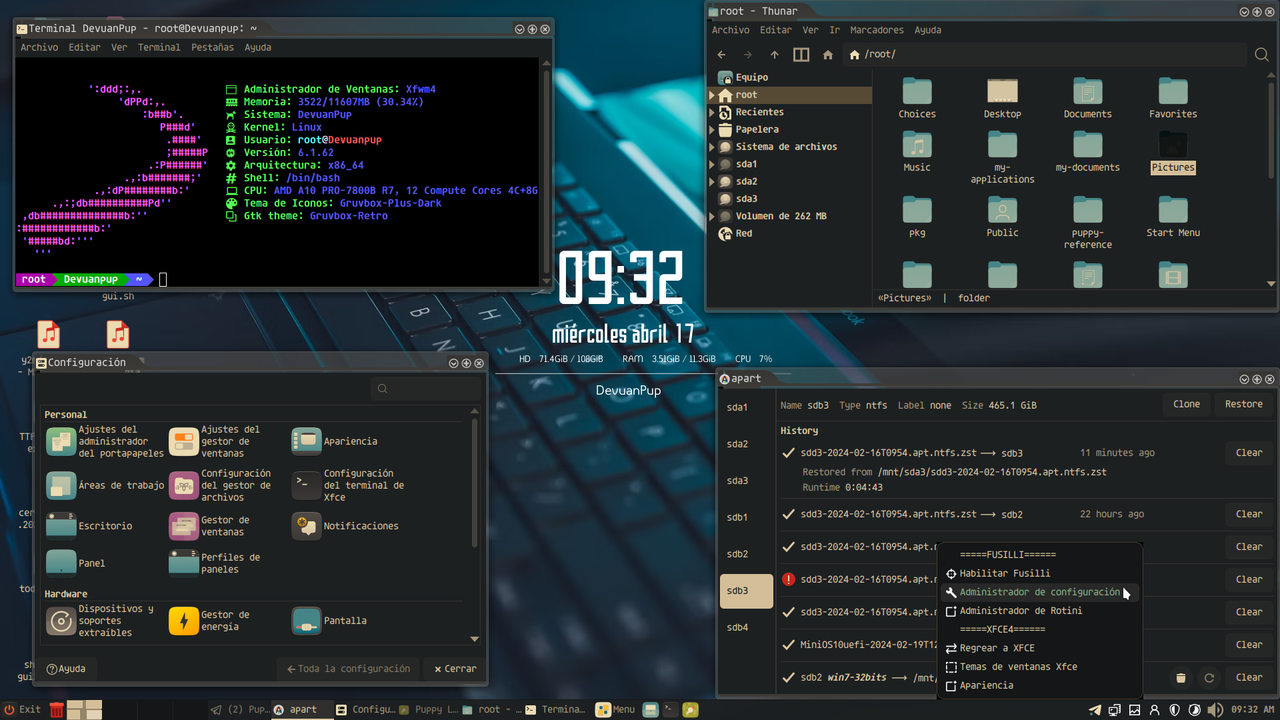The image size is (1280, 720).
Task: Open Pantalla settings
Action: pos(330,621)
